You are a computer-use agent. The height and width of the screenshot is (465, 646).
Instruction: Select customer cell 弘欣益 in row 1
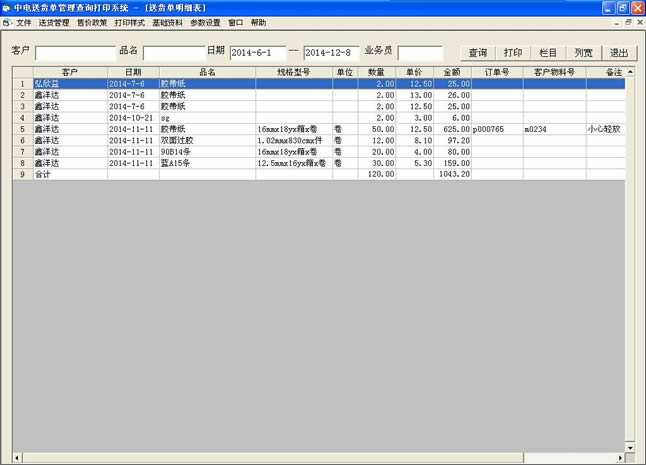tap(70, 84)
